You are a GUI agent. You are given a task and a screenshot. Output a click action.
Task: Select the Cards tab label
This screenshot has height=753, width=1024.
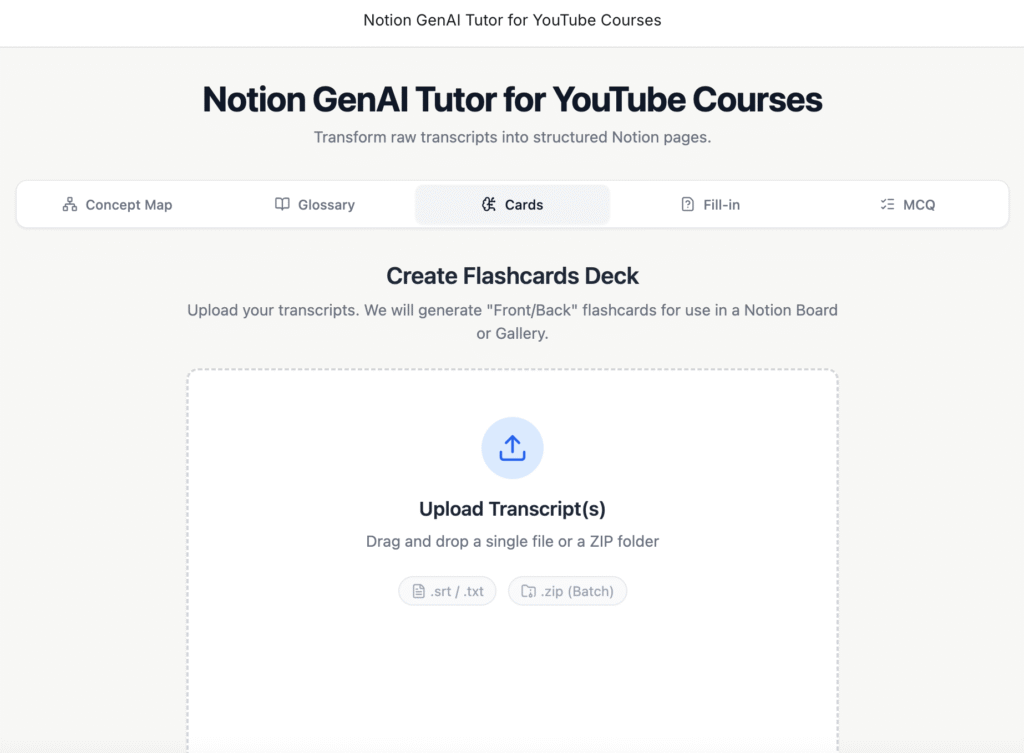tap(523, 205)
